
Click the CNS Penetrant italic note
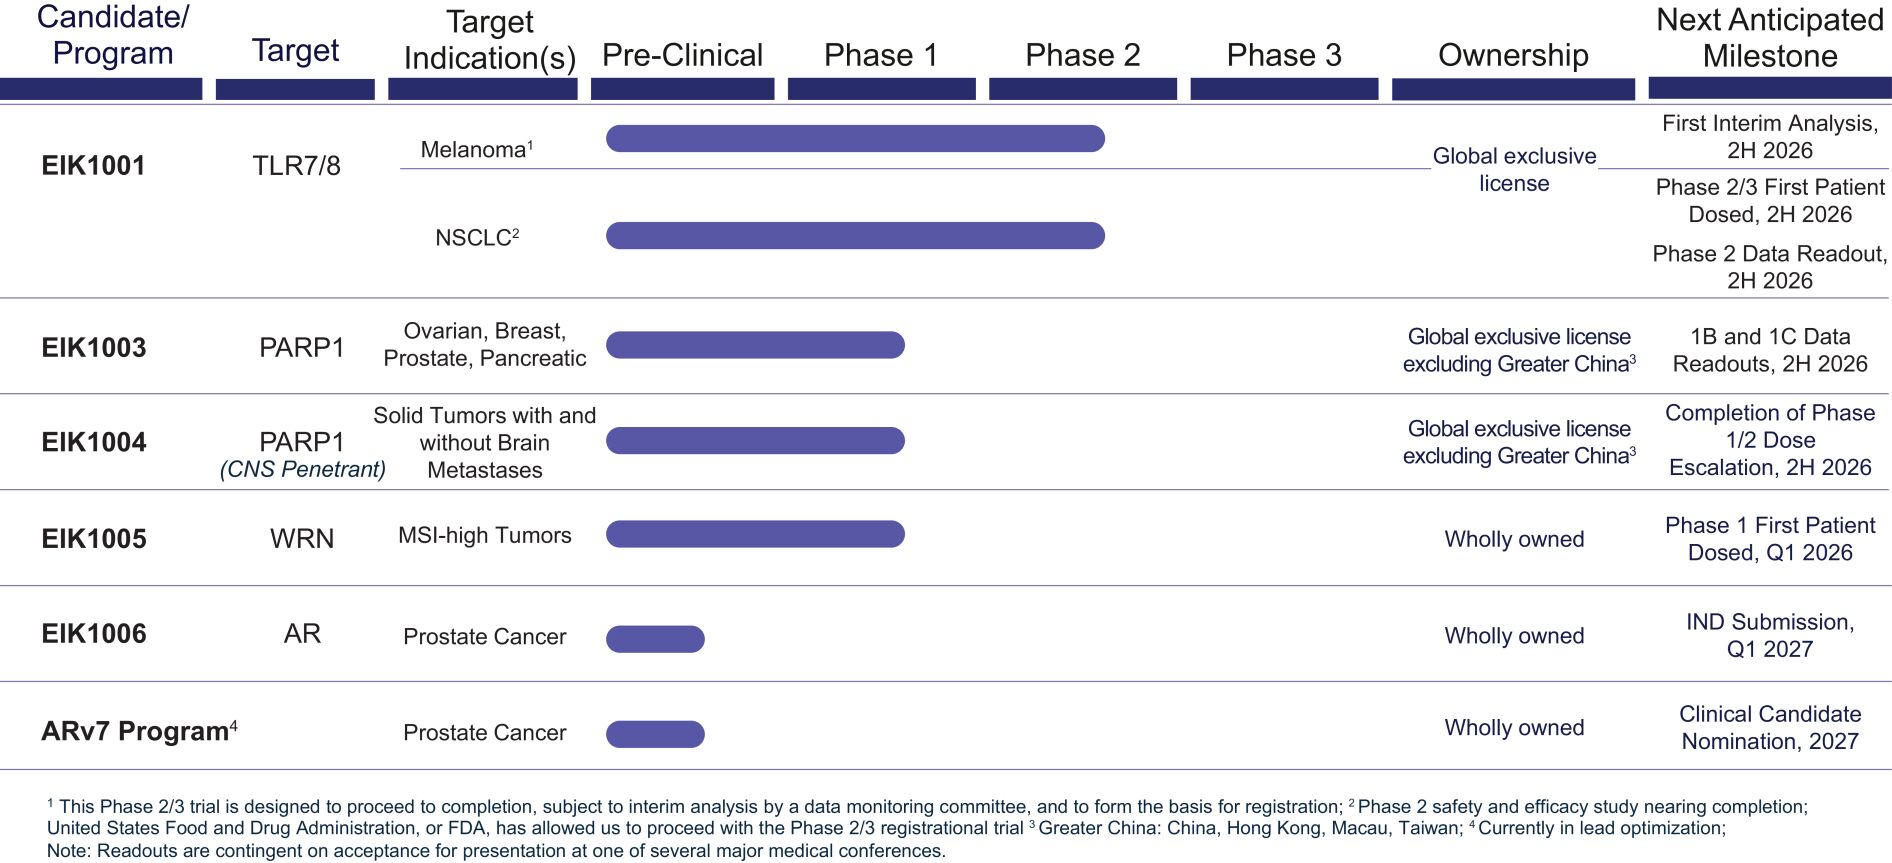[x=303, y=470]
